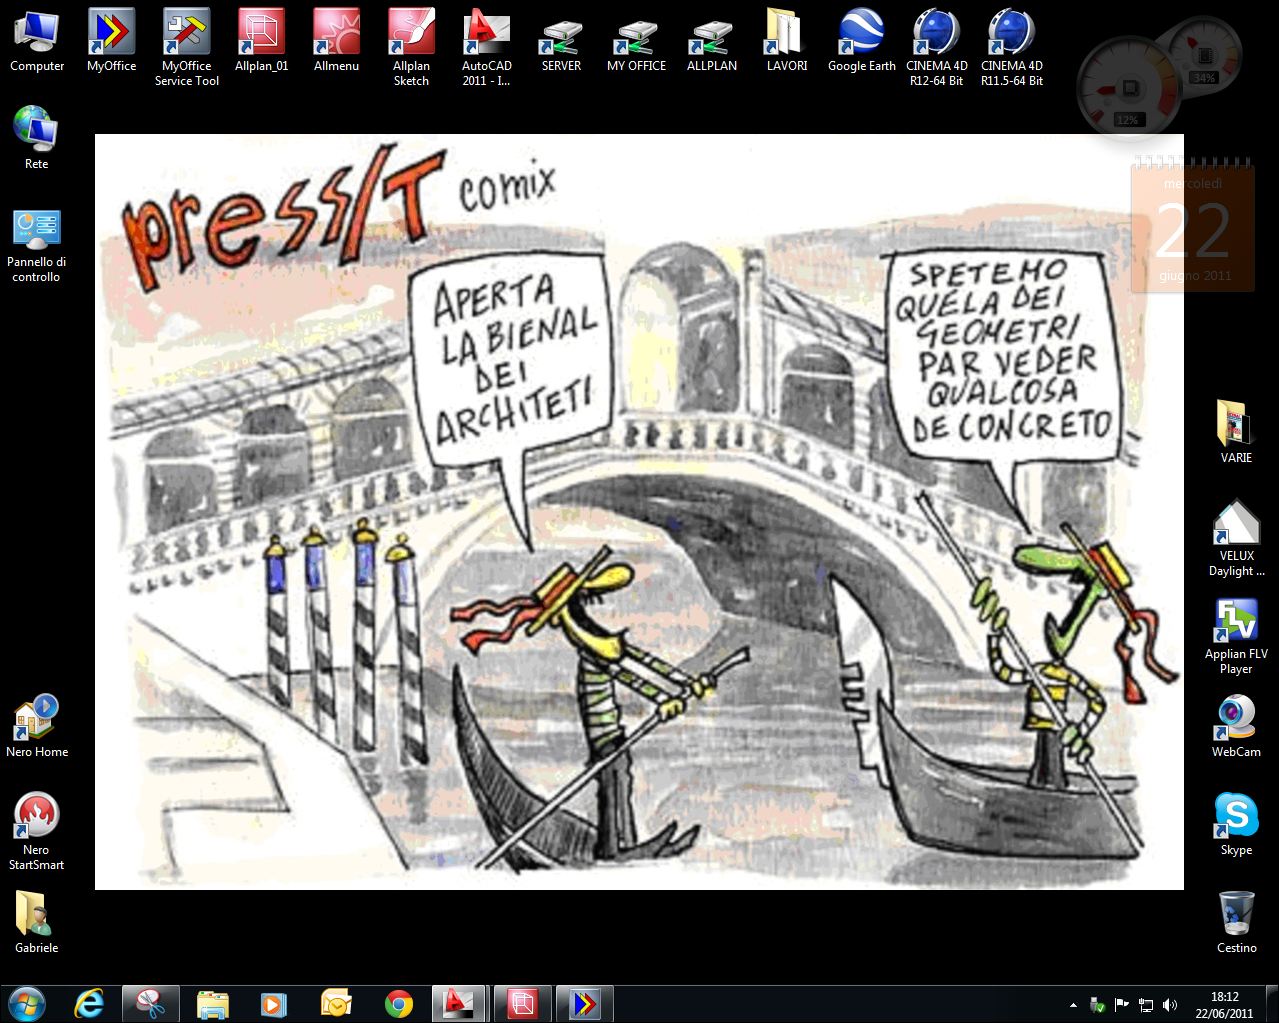1279x1023 pixels.
Task: Select CINEMA 4D R11.5-64 Bit shortcut
Action: coord(1011,48)
